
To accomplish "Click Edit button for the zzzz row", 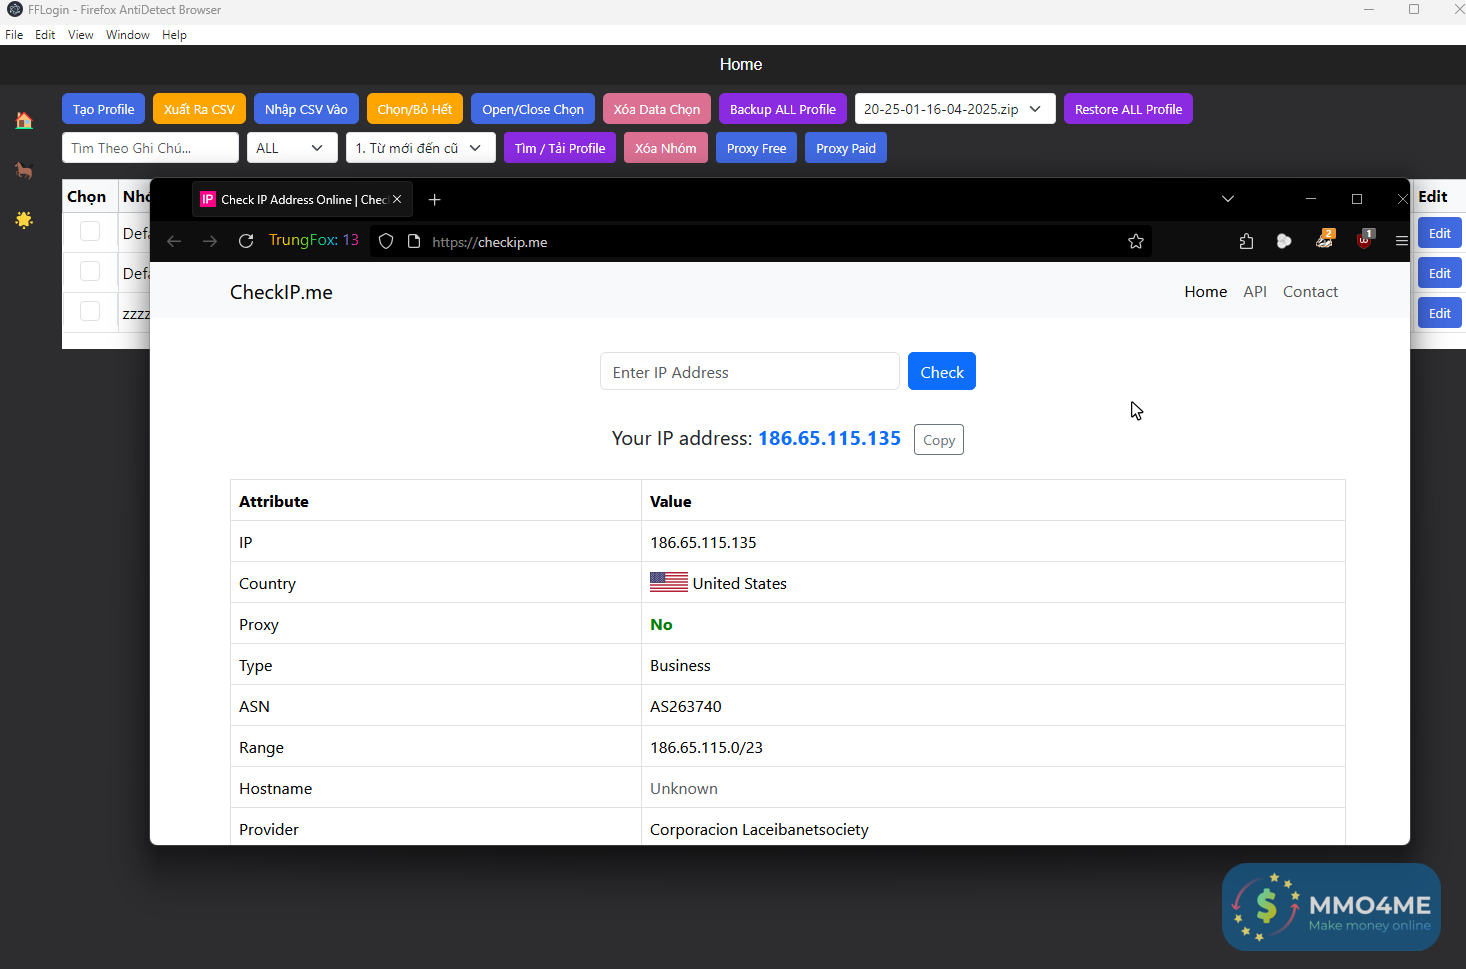I will point(1440,313).
